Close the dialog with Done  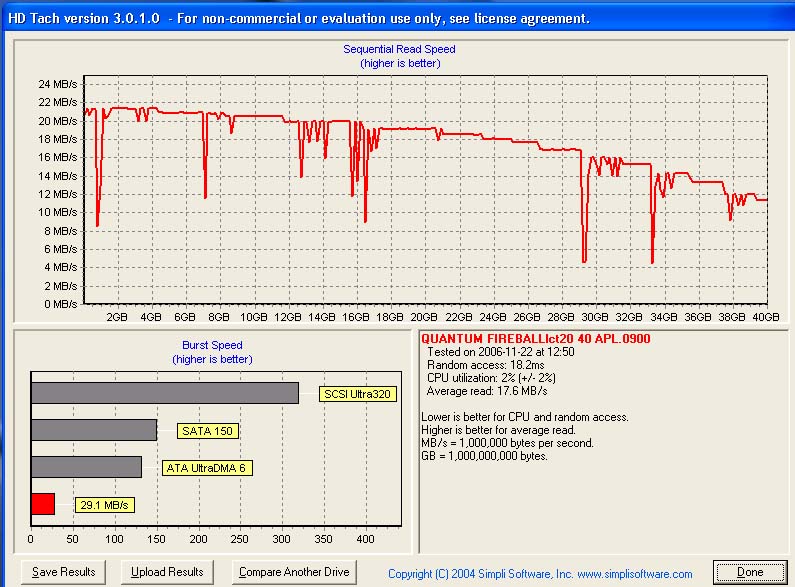pyautogui.click(x=750, y=573)
